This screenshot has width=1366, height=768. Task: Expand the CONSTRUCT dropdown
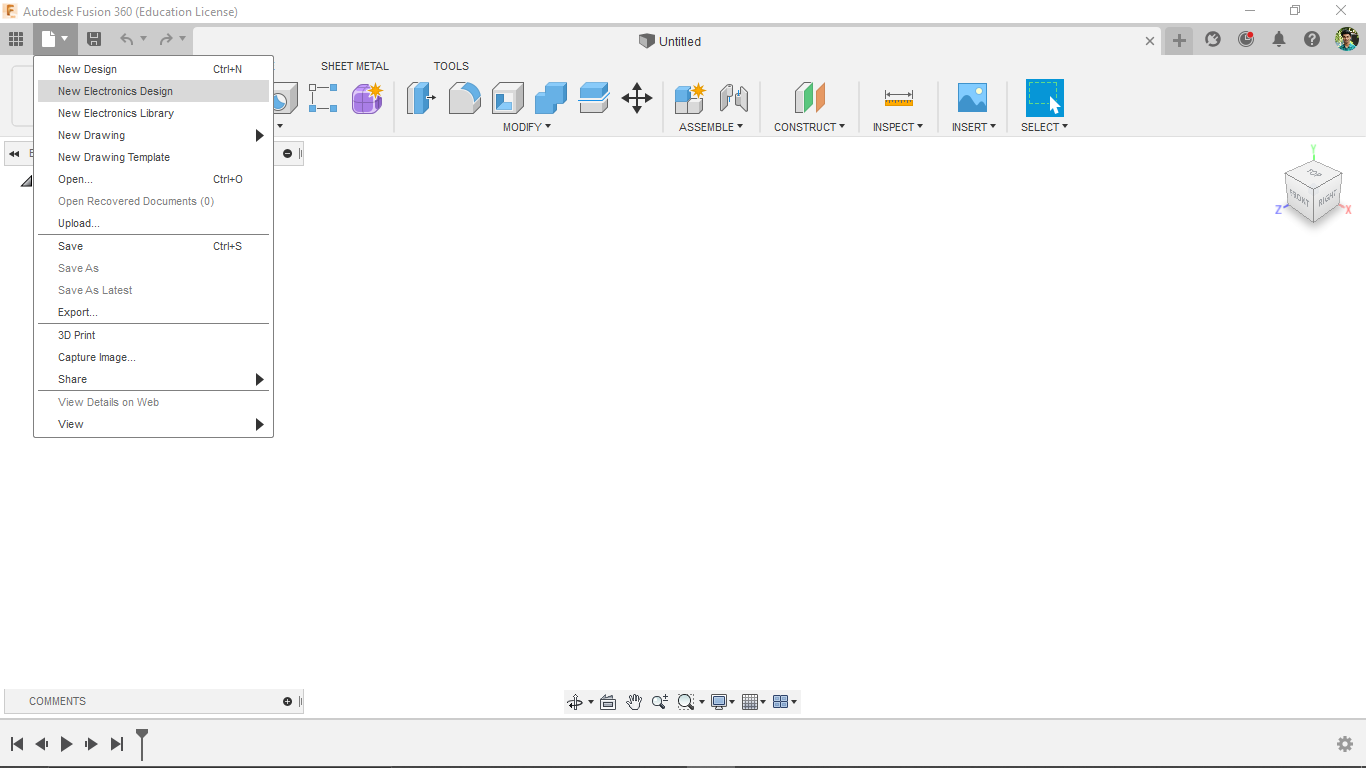809,127
